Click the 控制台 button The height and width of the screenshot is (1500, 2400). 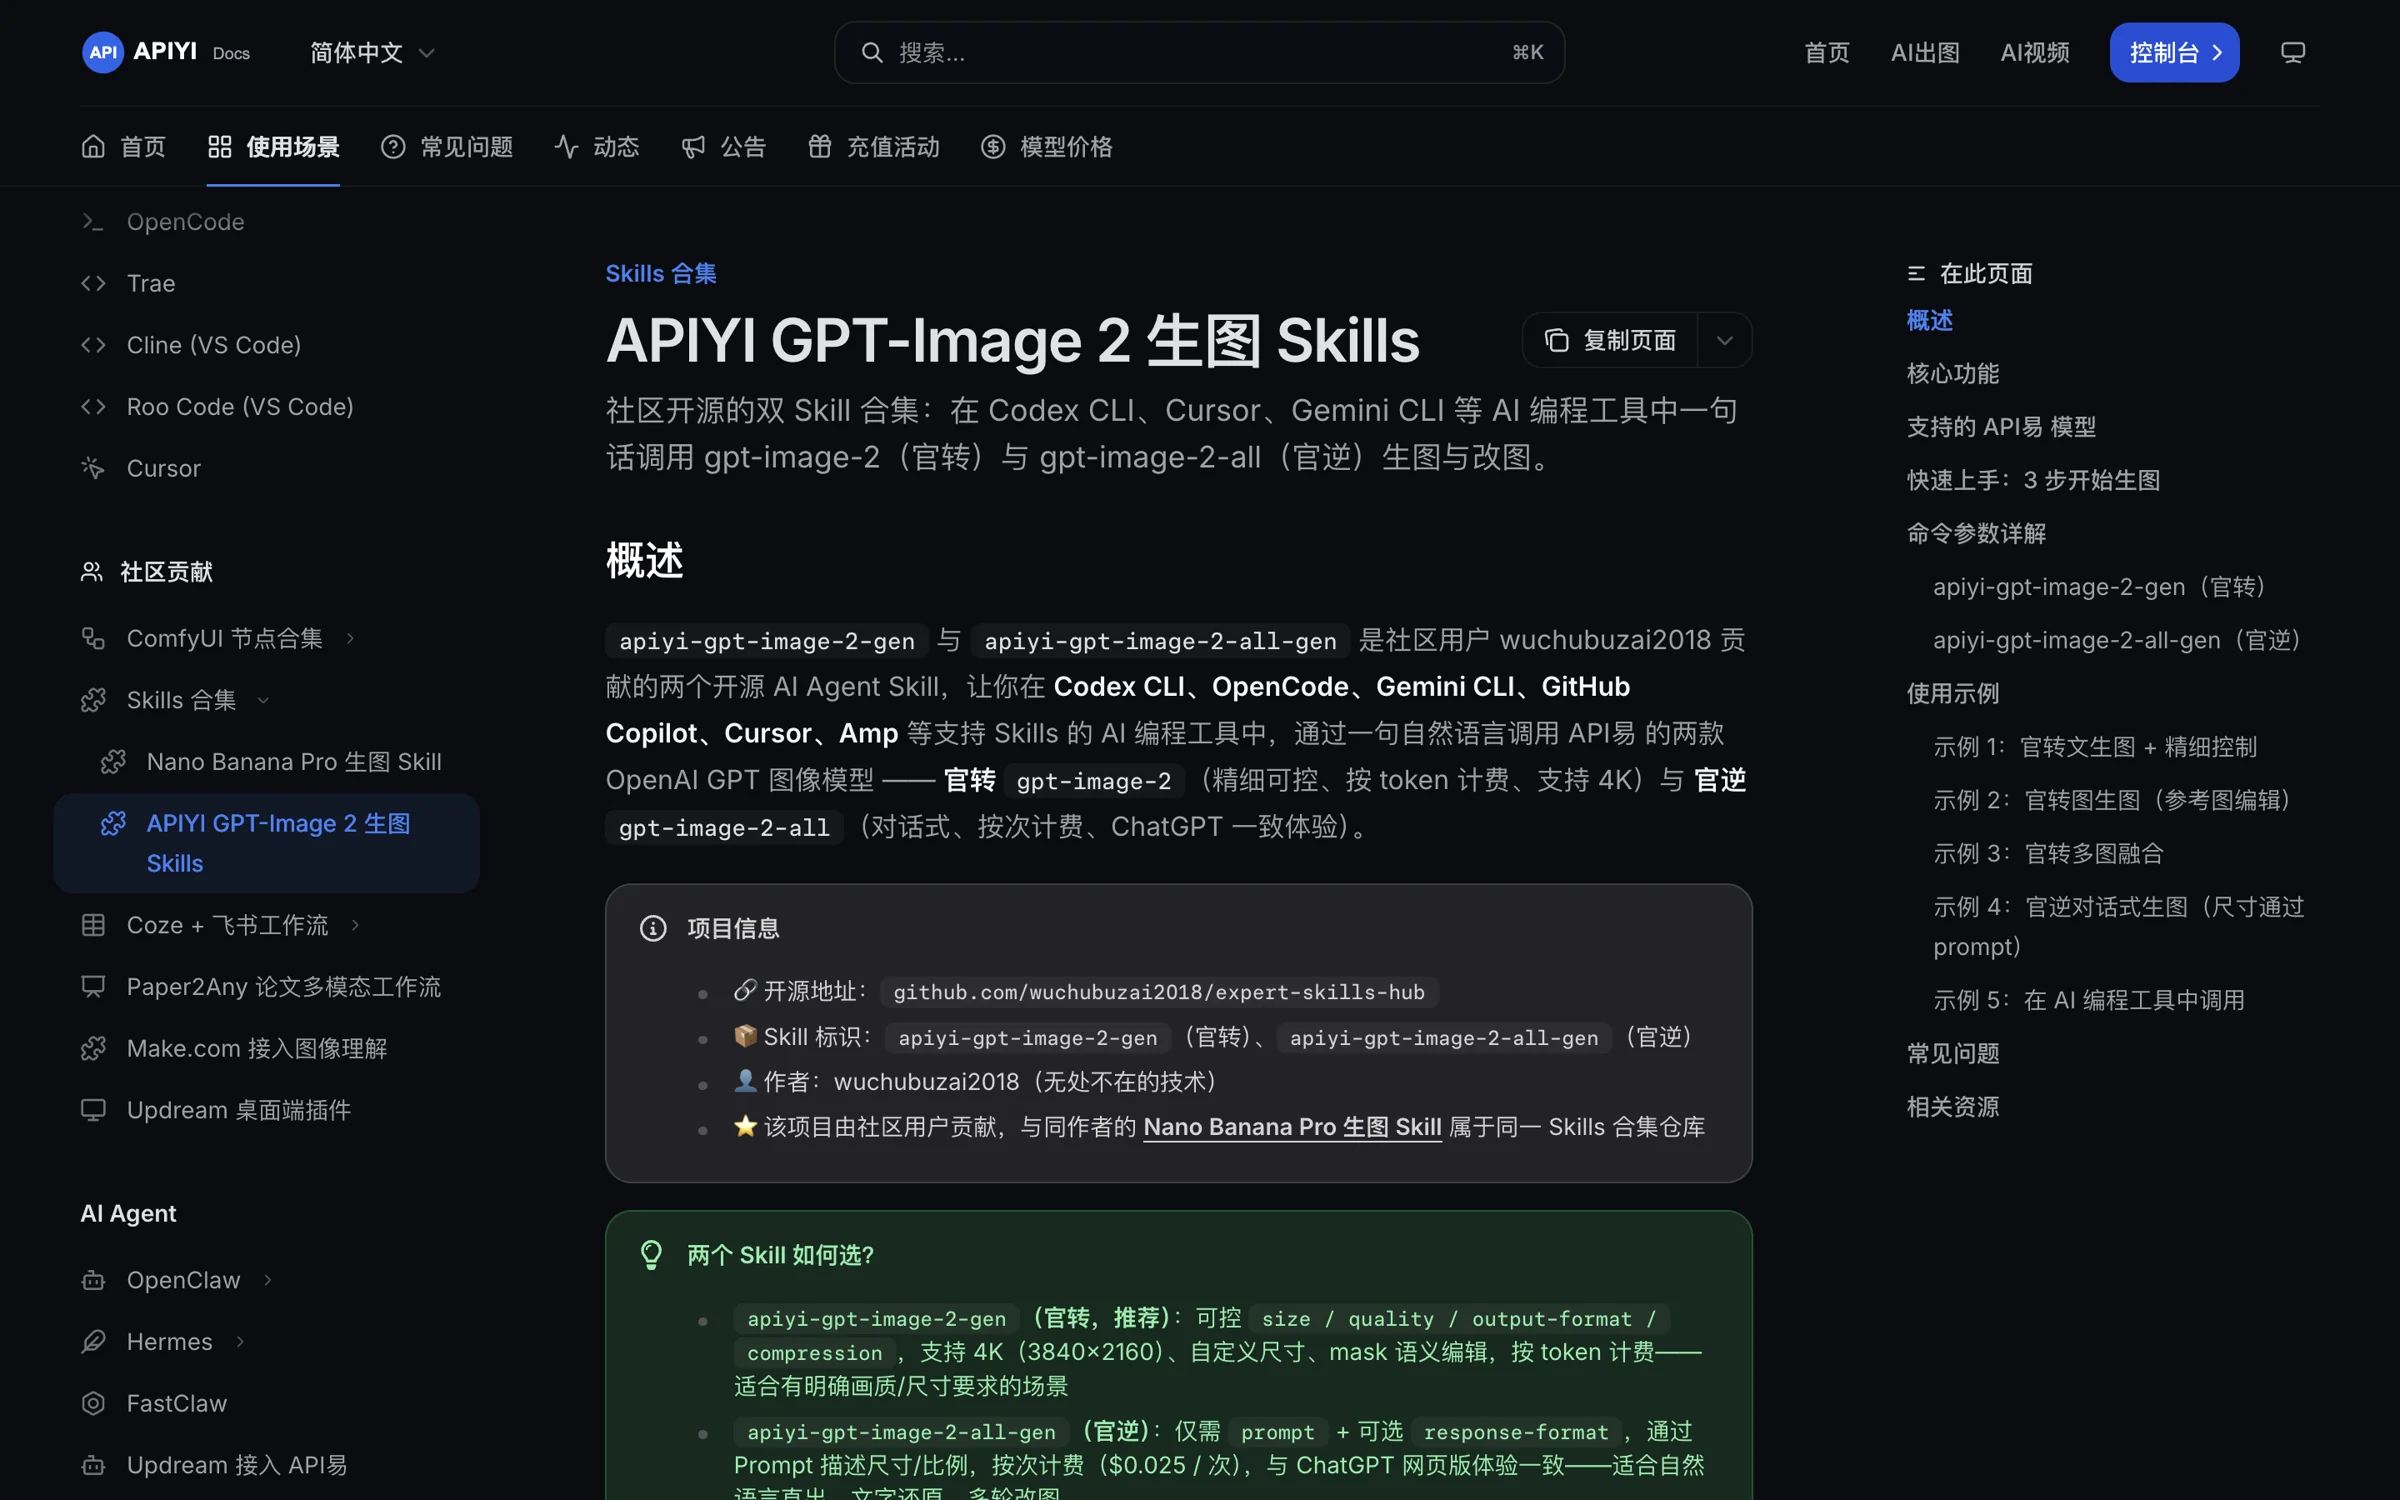point(2174,52)
